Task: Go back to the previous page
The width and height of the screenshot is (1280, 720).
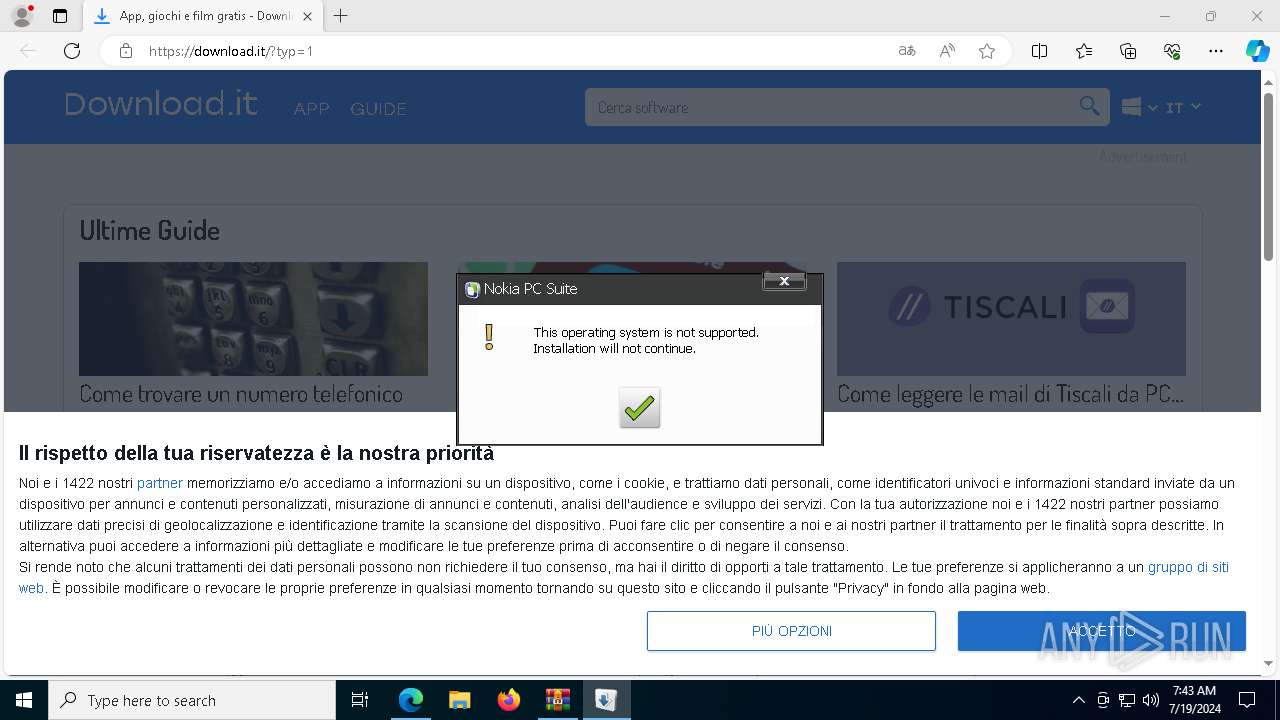Action: (x=28, y=51)
